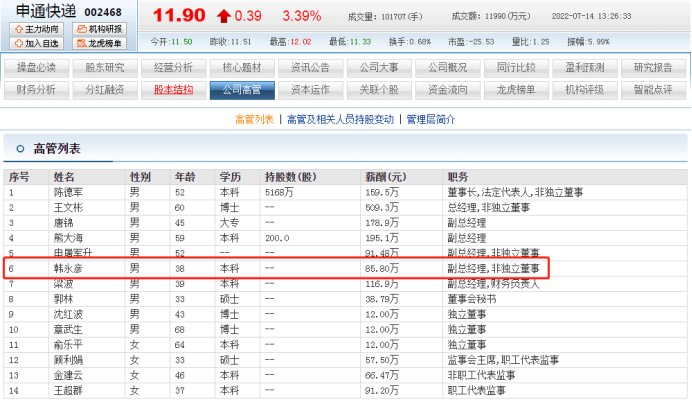
Task: Open the 资金流向 tab
Action: (448, 90)
